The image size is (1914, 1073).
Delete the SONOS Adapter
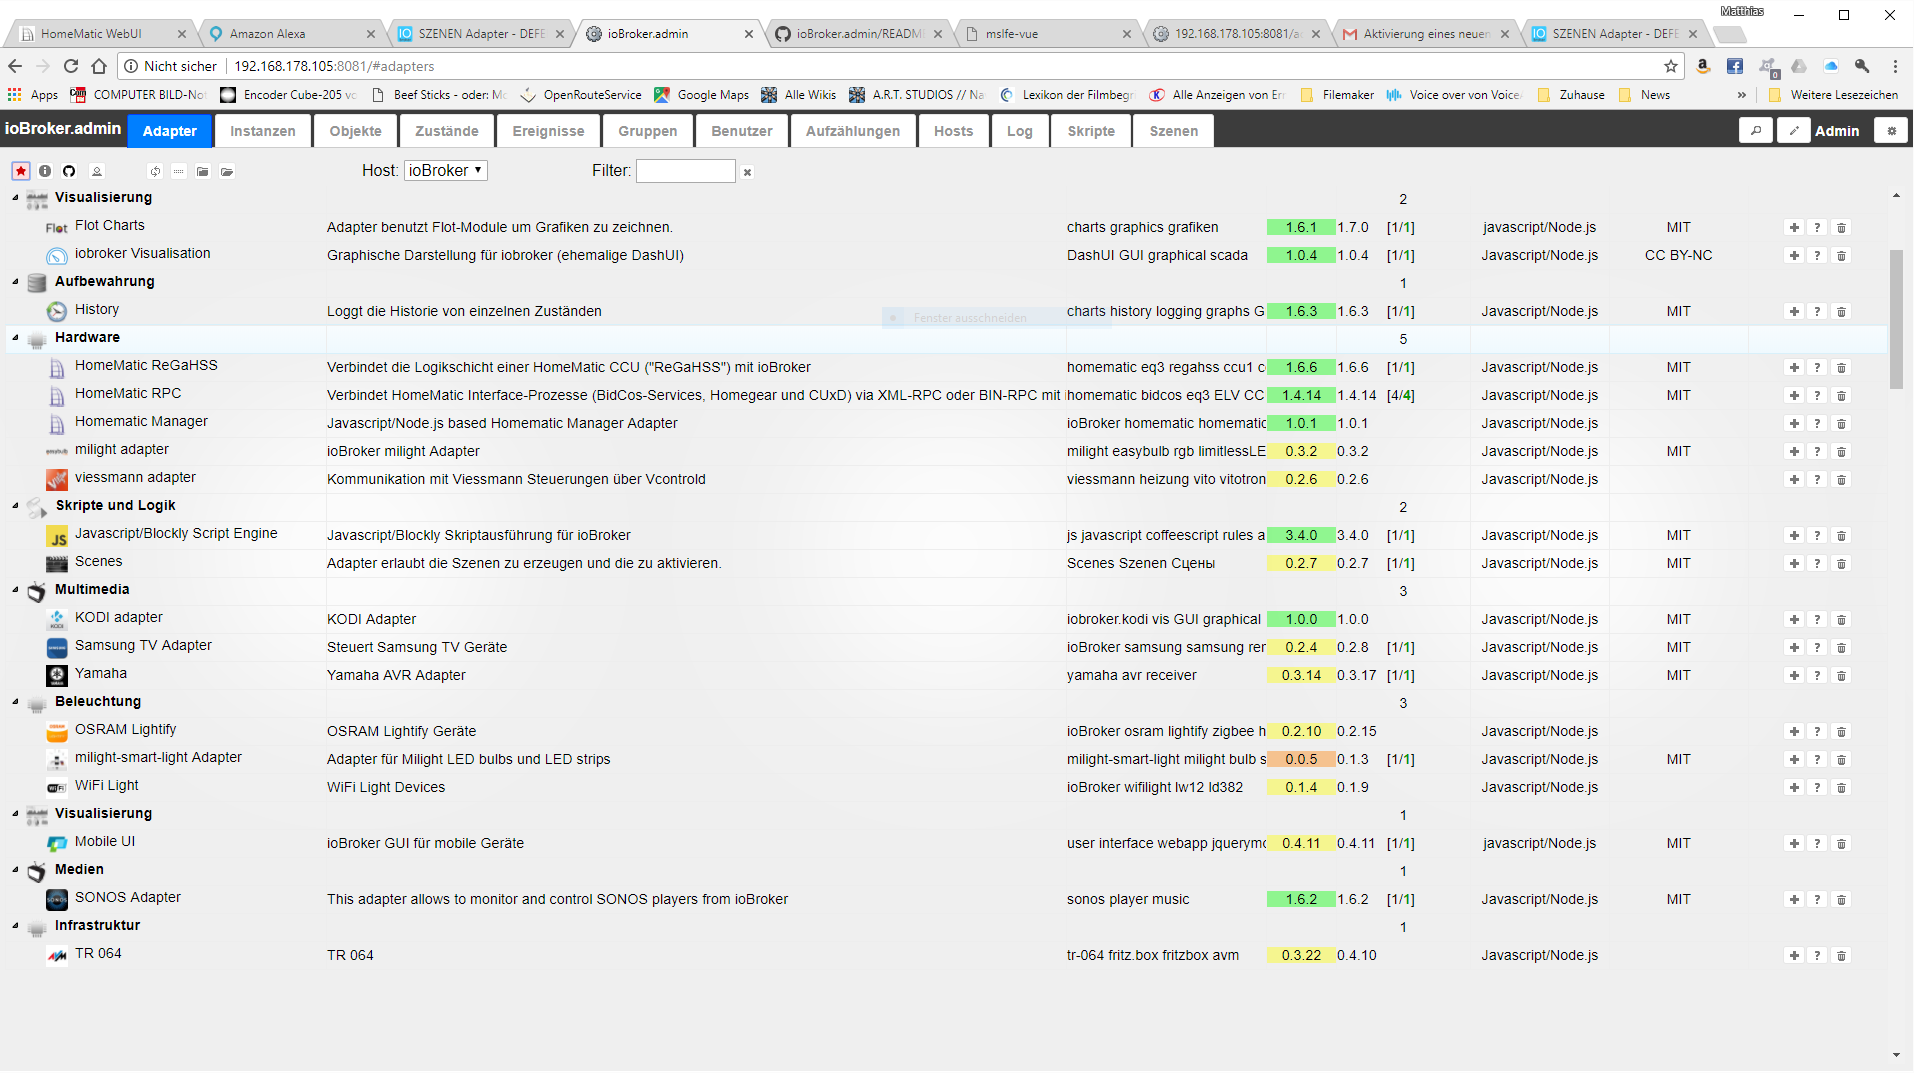(1842, 900)
